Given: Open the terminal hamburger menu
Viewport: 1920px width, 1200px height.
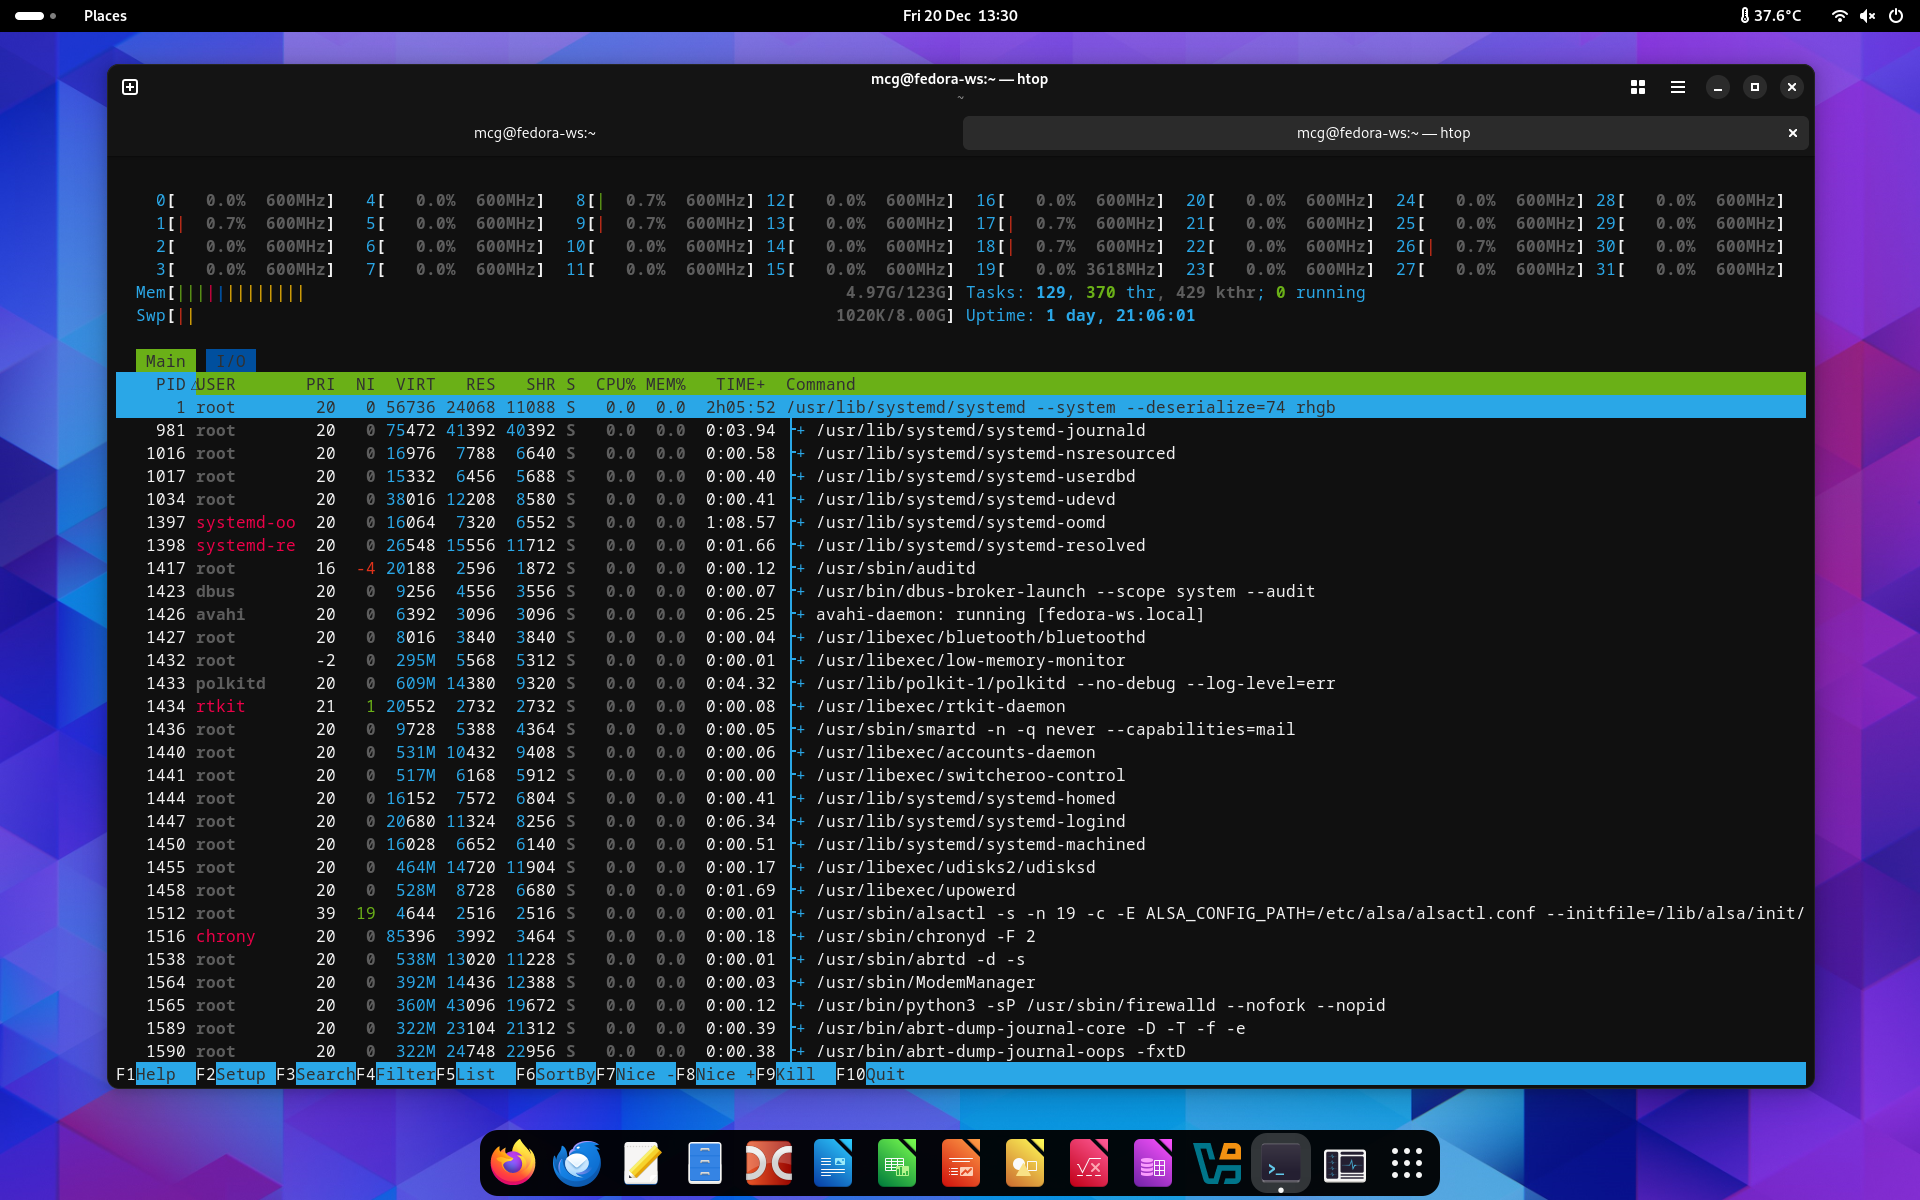Looking at the screenshot, I should 1678,87.
